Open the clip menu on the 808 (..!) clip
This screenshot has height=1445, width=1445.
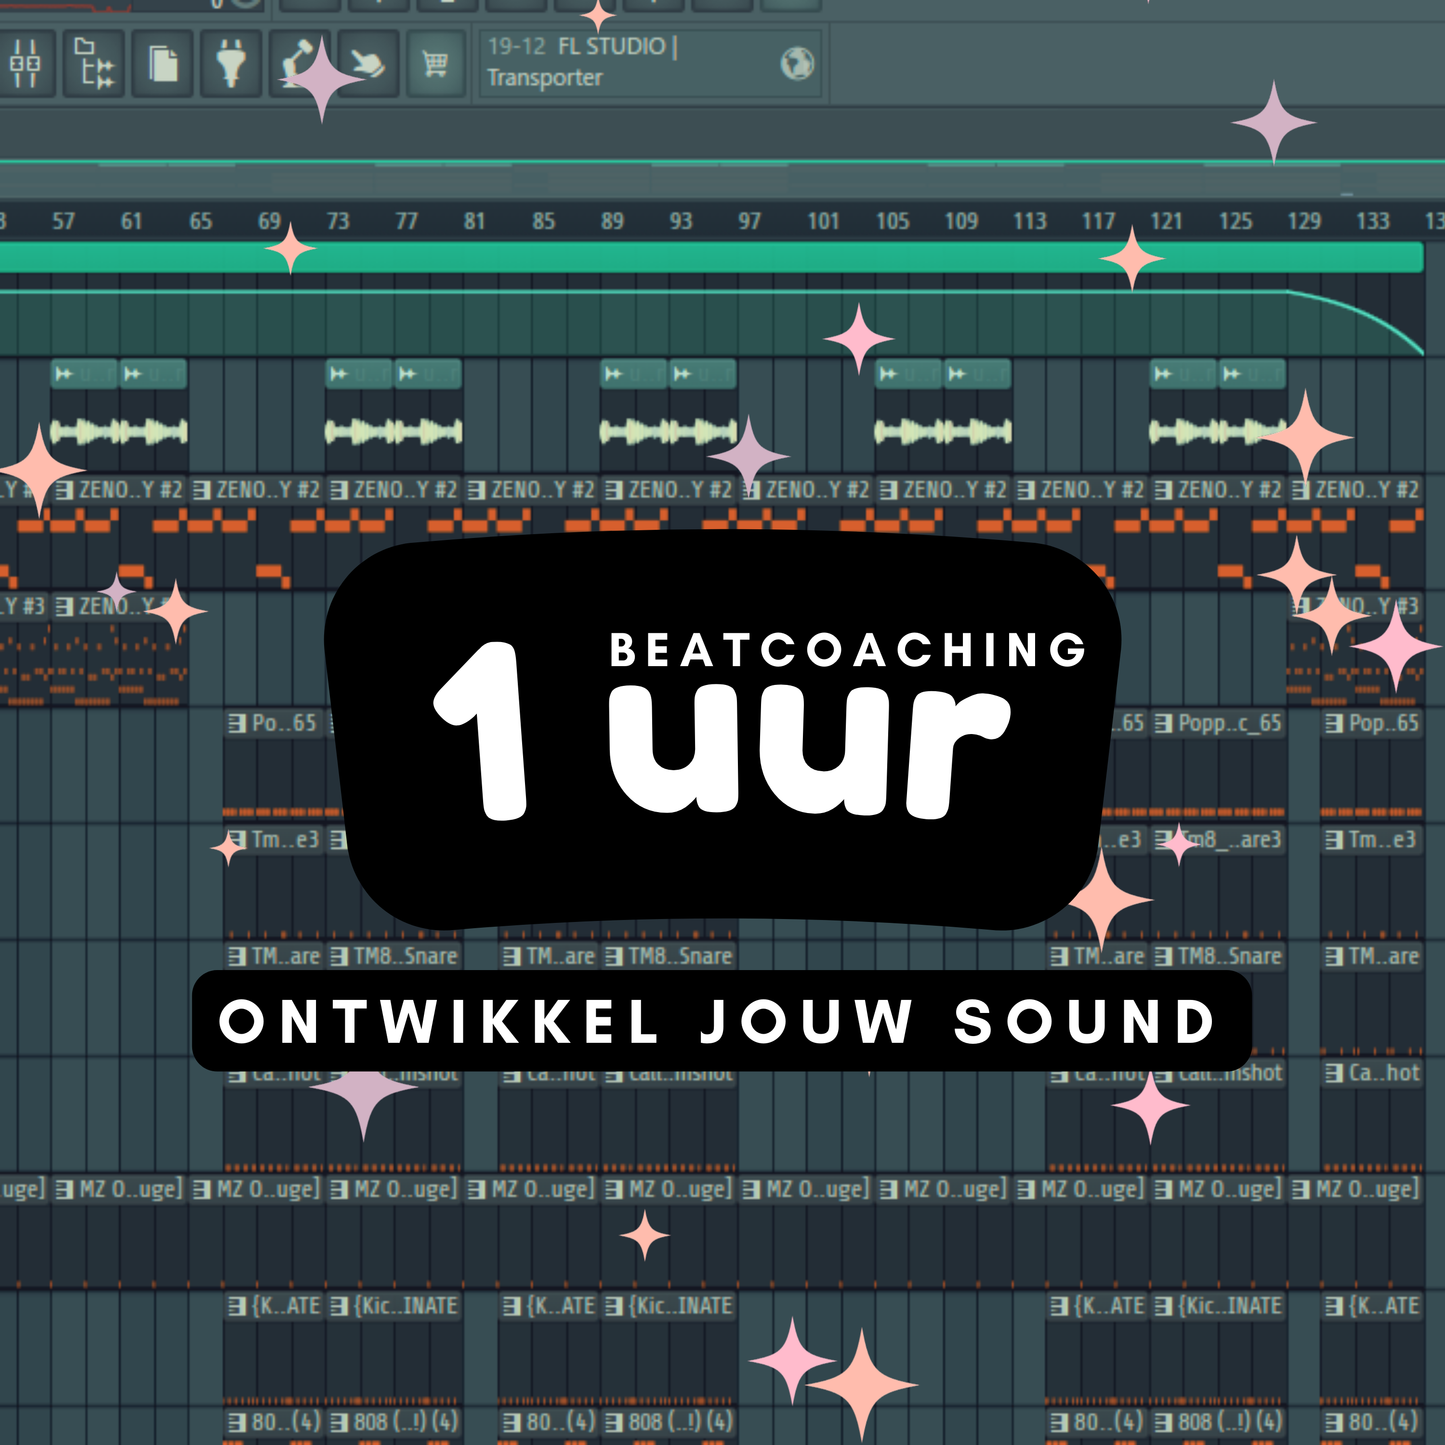(x=339, y=1420)
